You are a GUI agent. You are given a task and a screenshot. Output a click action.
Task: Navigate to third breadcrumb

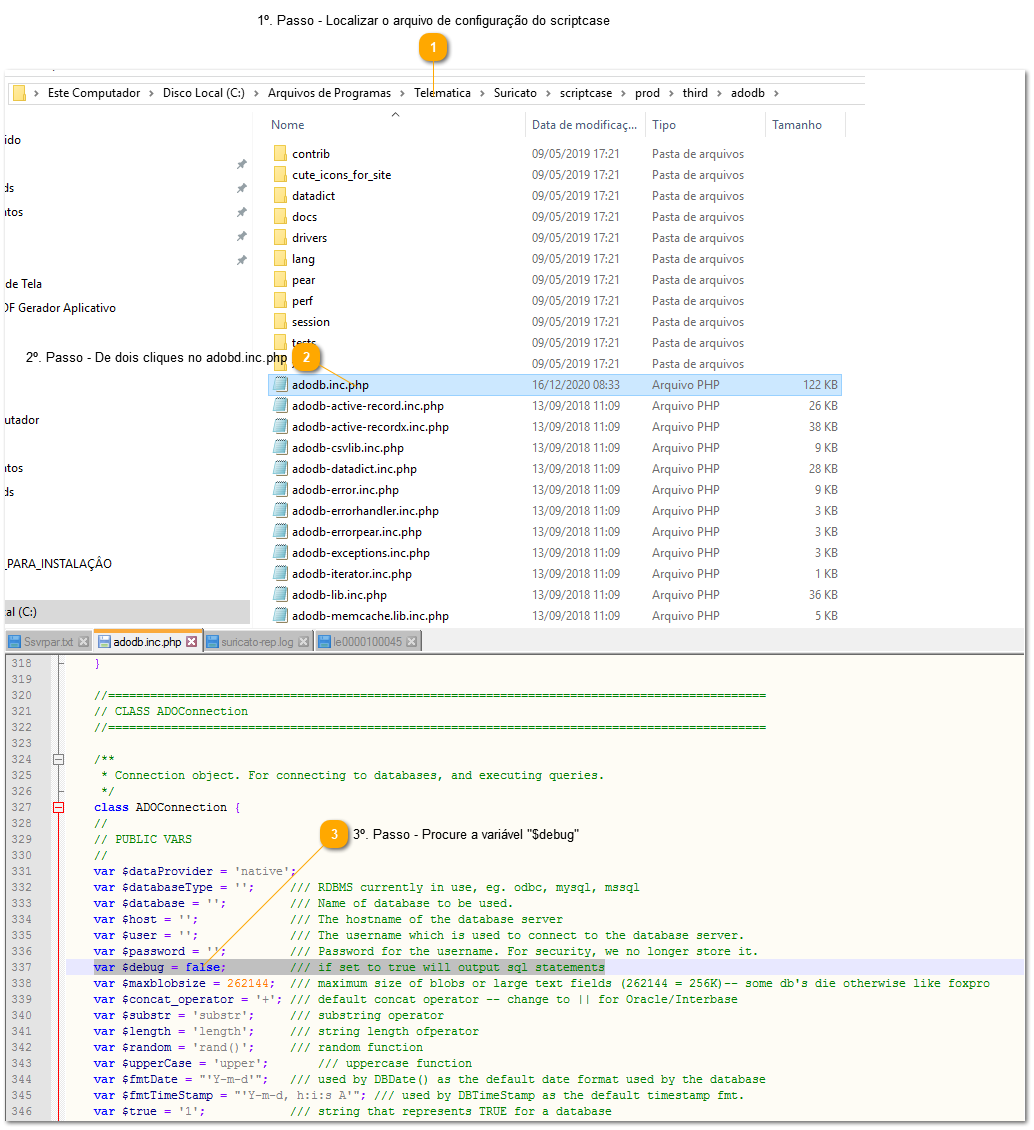point(695,93)
